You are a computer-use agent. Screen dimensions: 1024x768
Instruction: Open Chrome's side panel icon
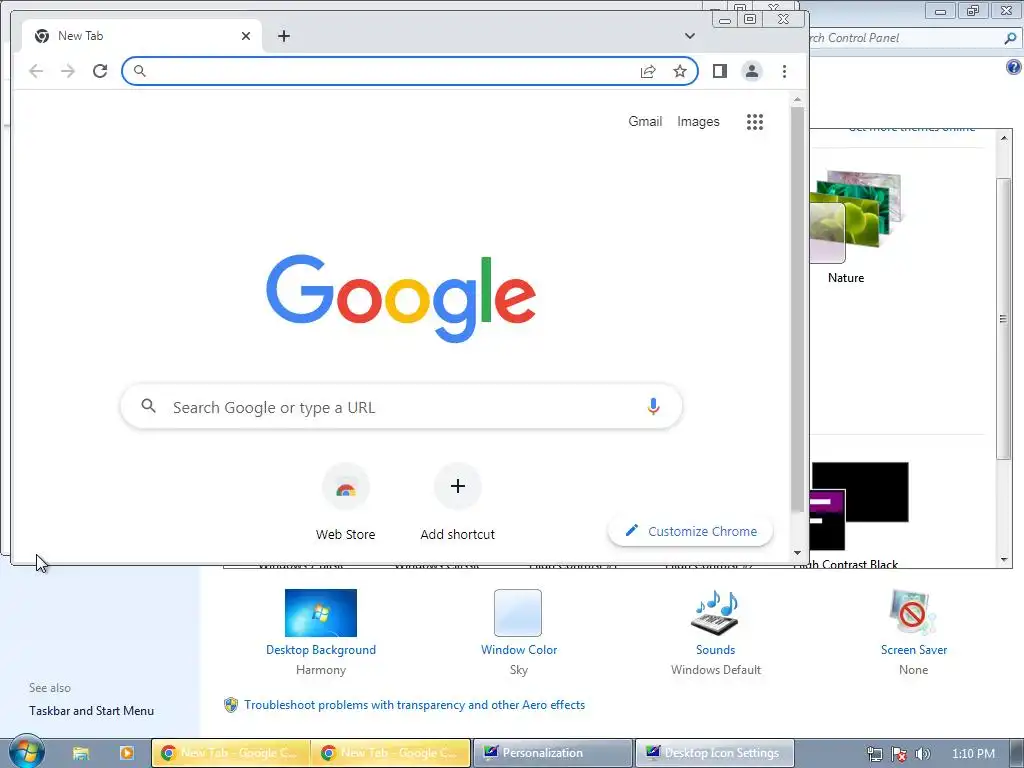tap(720, 71)
